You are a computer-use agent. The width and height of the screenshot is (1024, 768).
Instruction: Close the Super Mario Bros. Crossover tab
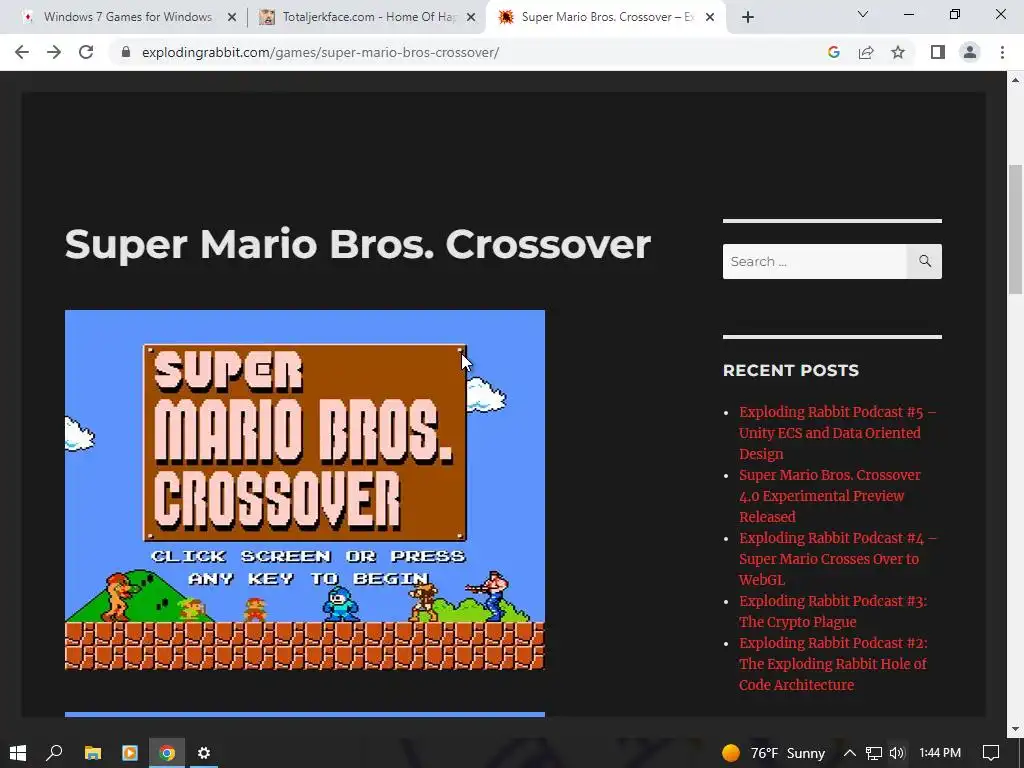(710, 17)
